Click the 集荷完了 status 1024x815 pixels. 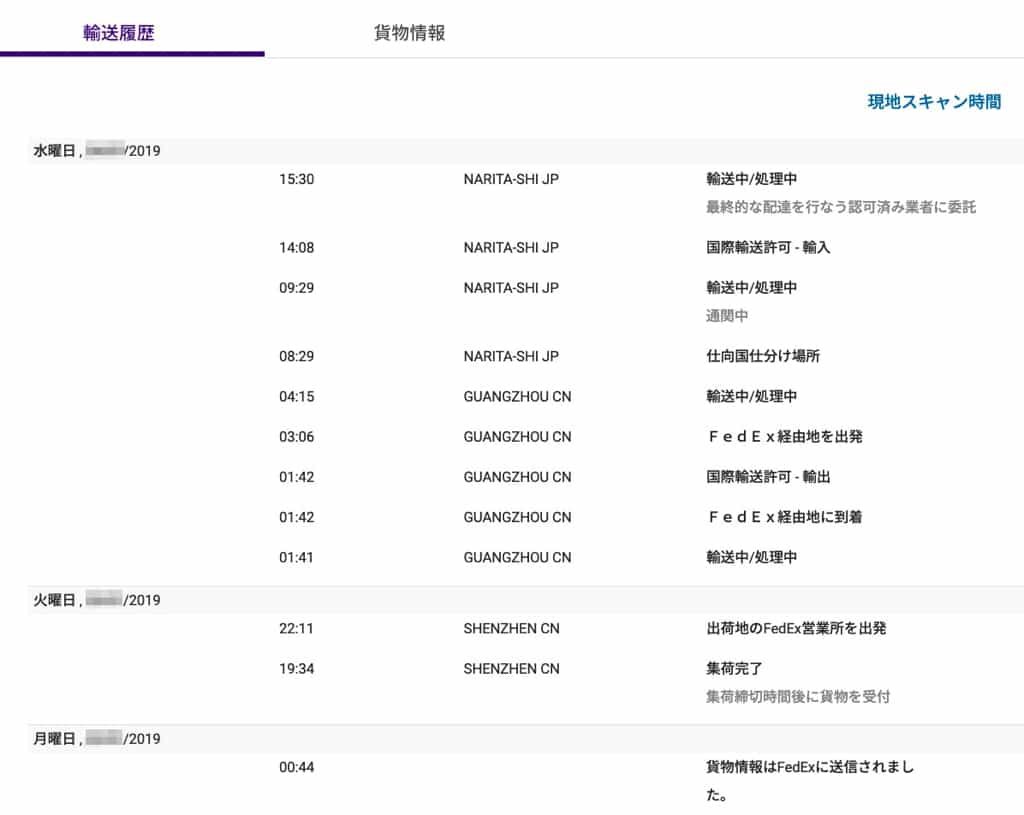(x=734, y=669)
